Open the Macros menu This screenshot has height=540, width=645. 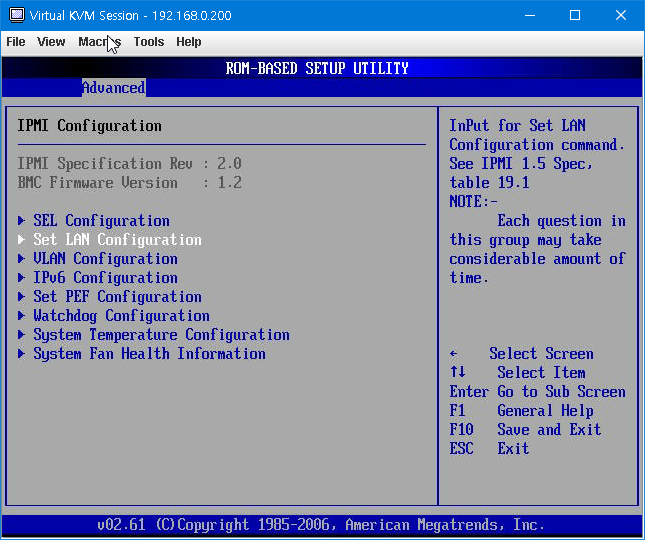[100, 42]
